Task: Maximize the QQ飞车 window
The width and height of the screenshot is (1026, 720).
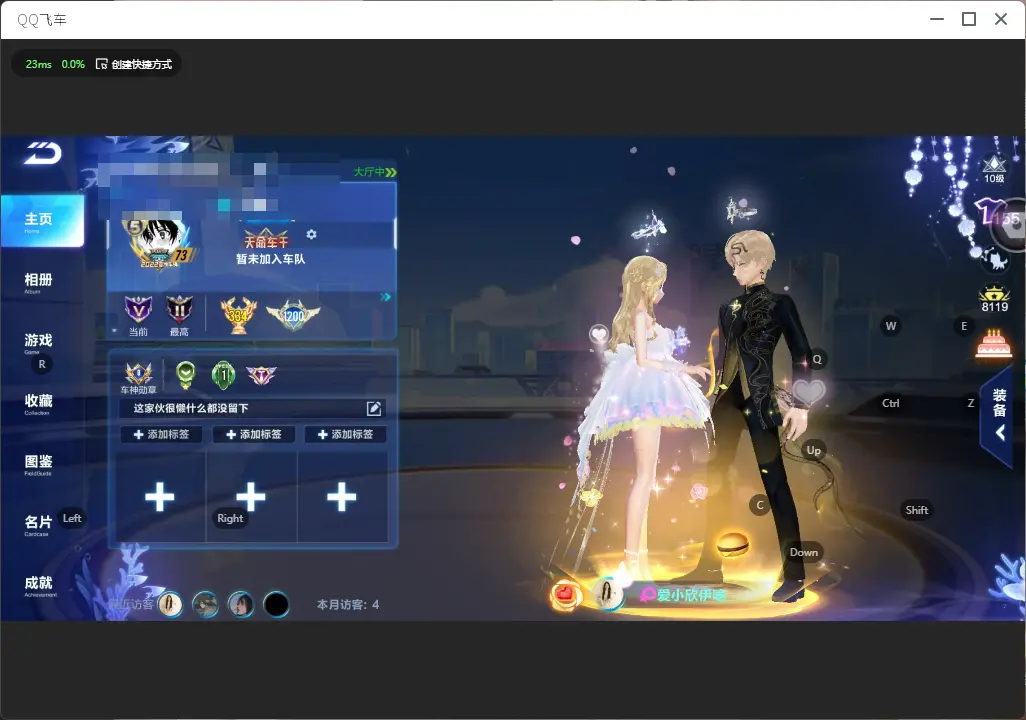Action: (x=969, y=20)
